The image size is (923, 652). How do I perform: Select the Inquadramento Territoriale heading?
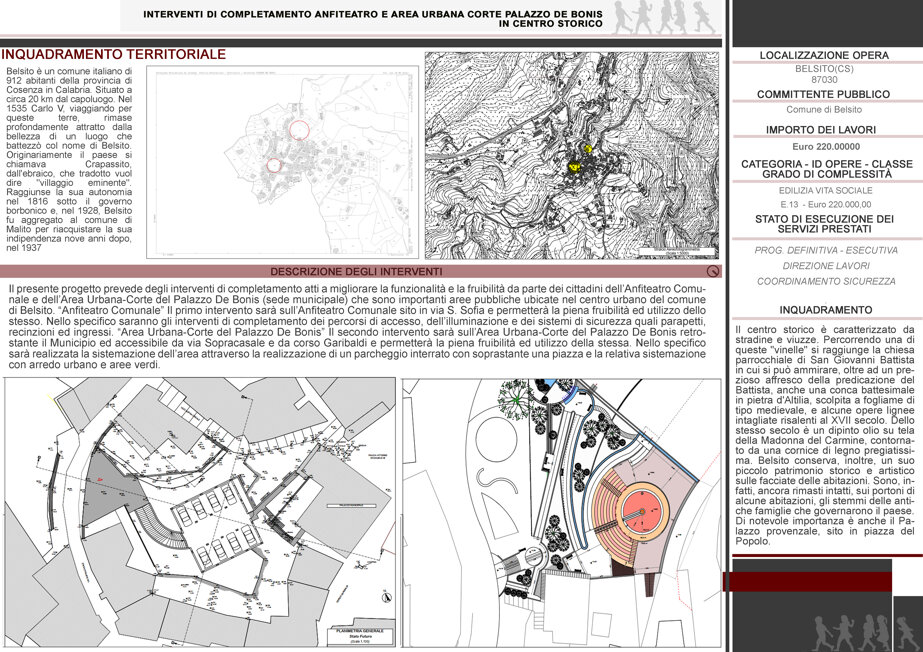click(x=114, y=54)
